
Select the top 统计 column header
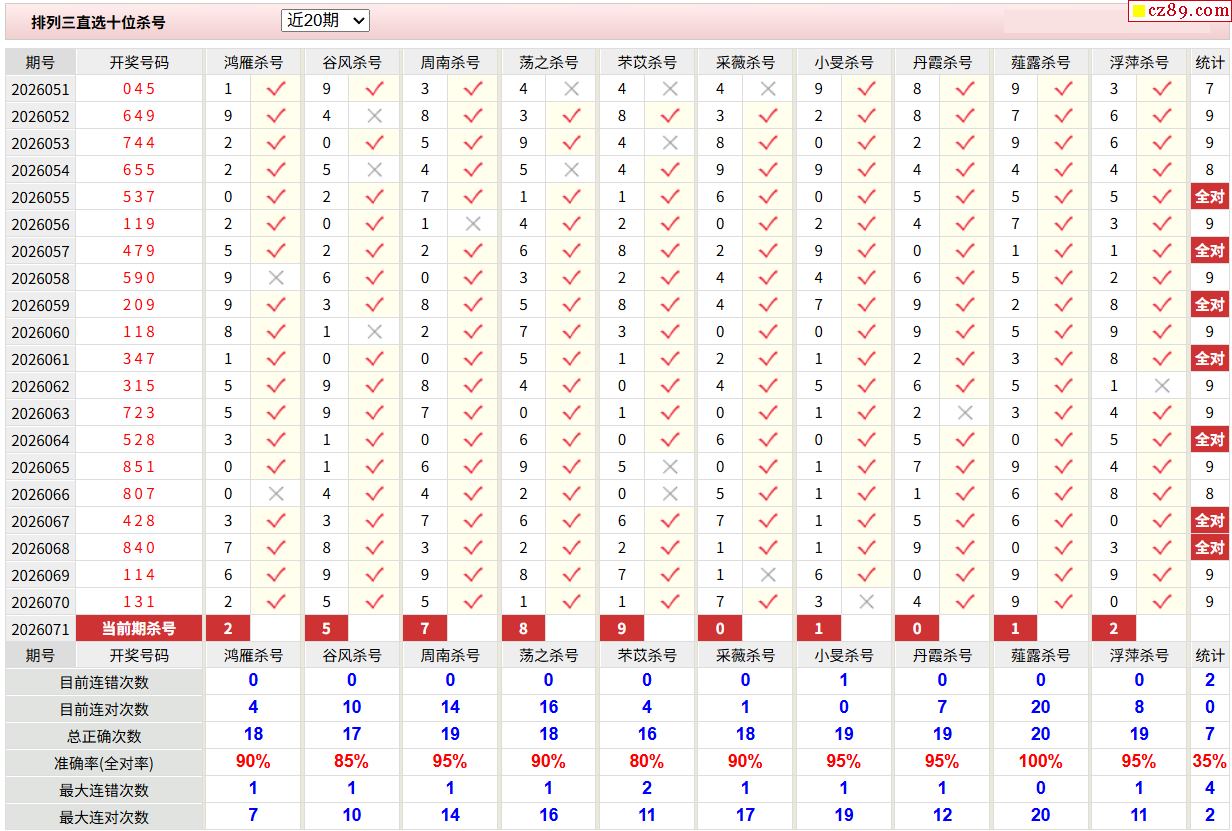pos(1209,62)
